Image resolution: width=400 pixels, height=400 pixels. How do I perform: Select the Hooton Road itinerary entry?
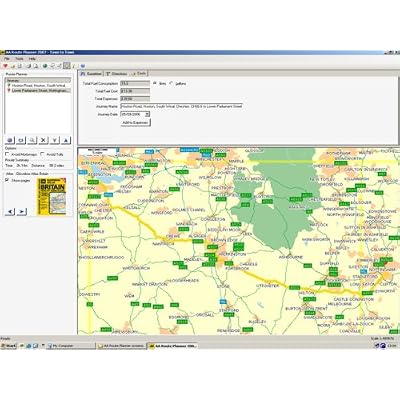[38, 86]
